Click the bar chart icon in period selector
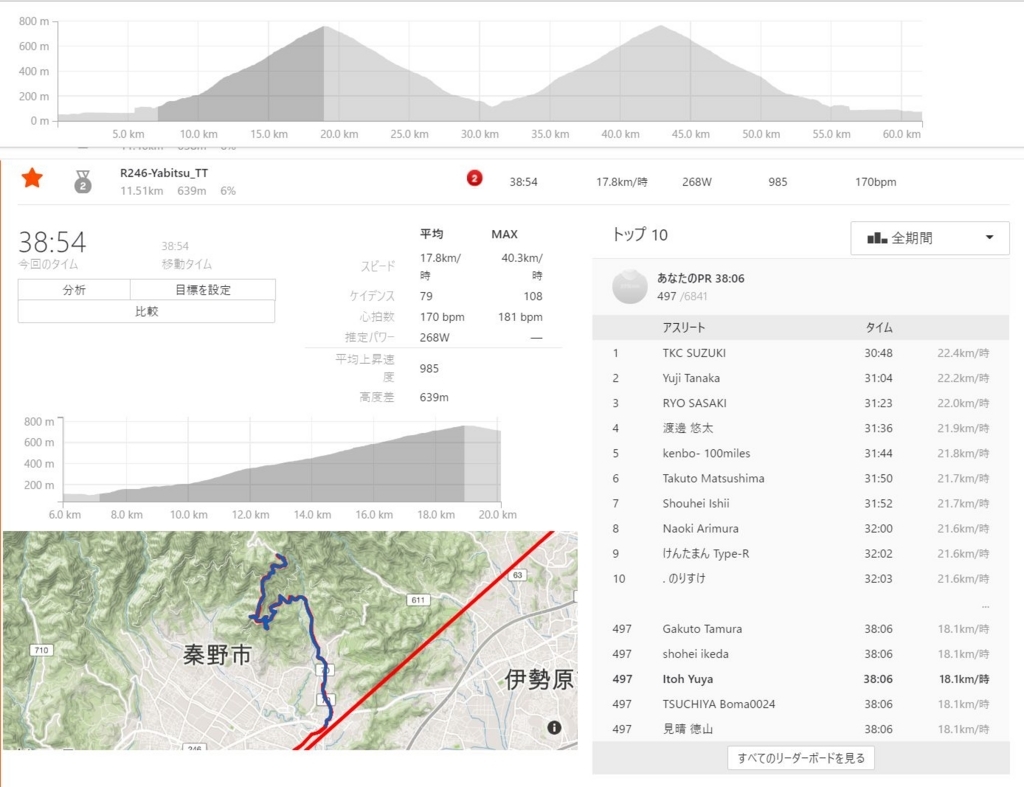Image resolution: width=1024 pixels, height=787 pixels. pyautogui.click(x=876, y=238)
